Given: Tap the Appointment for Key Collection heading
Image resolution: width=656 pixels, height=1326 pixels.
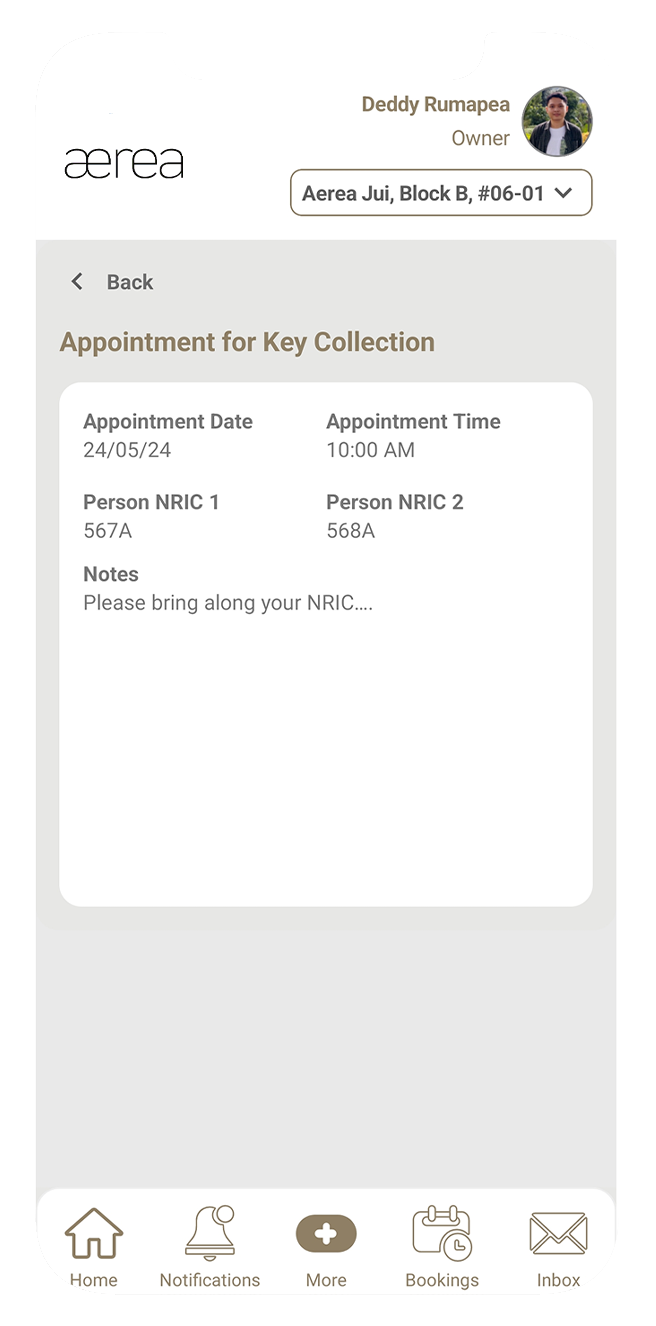Looking at the screenshot, I should click(x=247, y=342).
